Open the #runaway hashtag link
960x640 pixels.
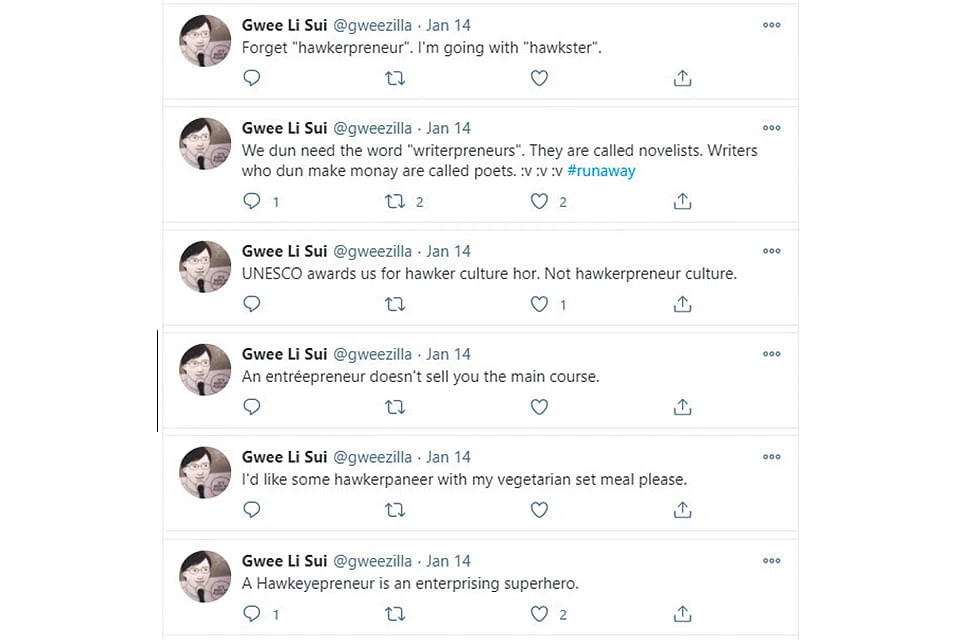tap(601, 171)
